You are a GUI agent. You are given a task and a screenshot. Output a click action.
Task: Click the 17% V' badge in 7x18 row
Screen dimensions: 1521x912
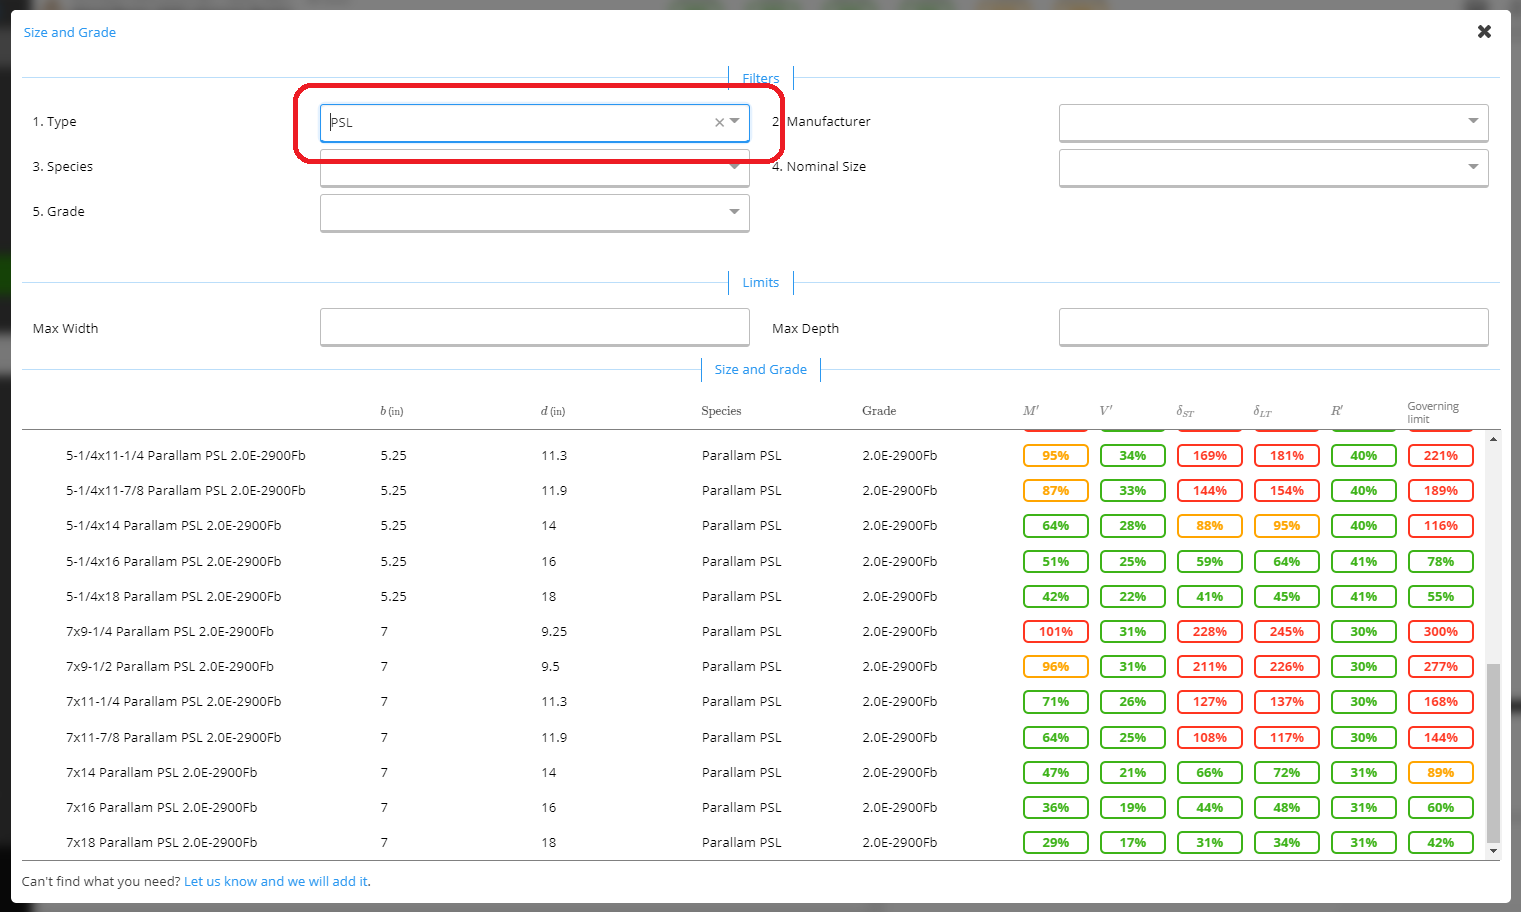point(1133,842)
